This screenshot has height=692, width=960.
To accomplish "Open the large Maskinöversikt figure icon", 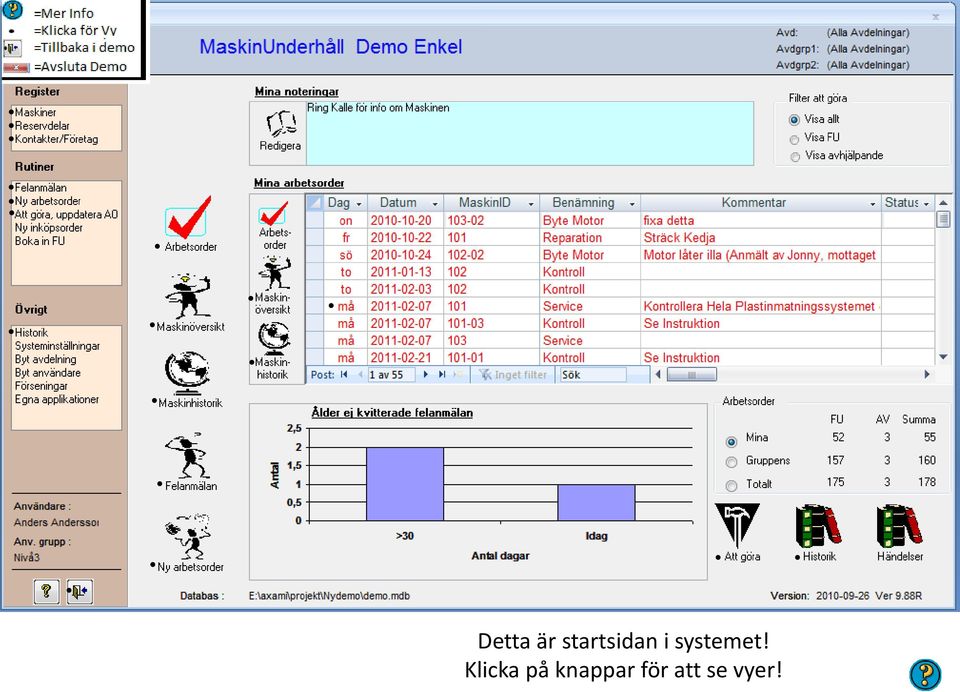I will 188,296.
